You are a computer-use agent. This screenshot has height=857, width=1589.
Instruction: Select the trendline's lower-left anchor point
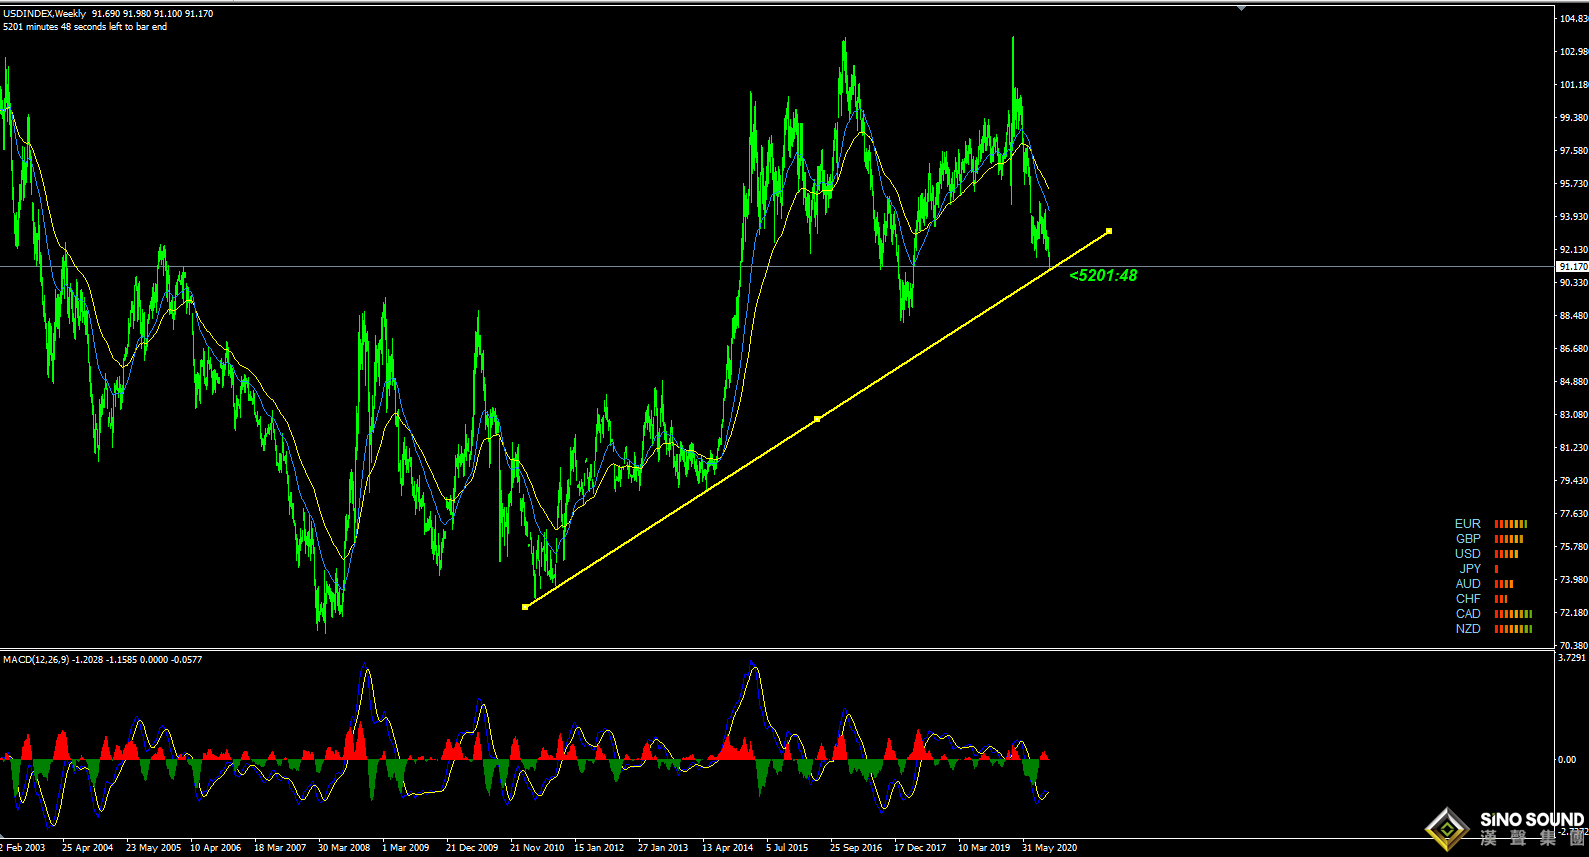(x=525, y=606)
